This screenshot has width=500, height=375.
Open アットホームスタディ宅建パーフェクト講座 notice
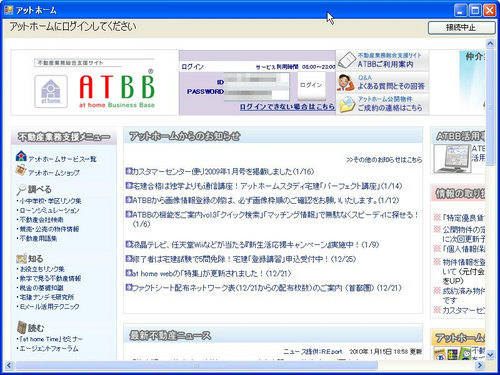point(267,186)
